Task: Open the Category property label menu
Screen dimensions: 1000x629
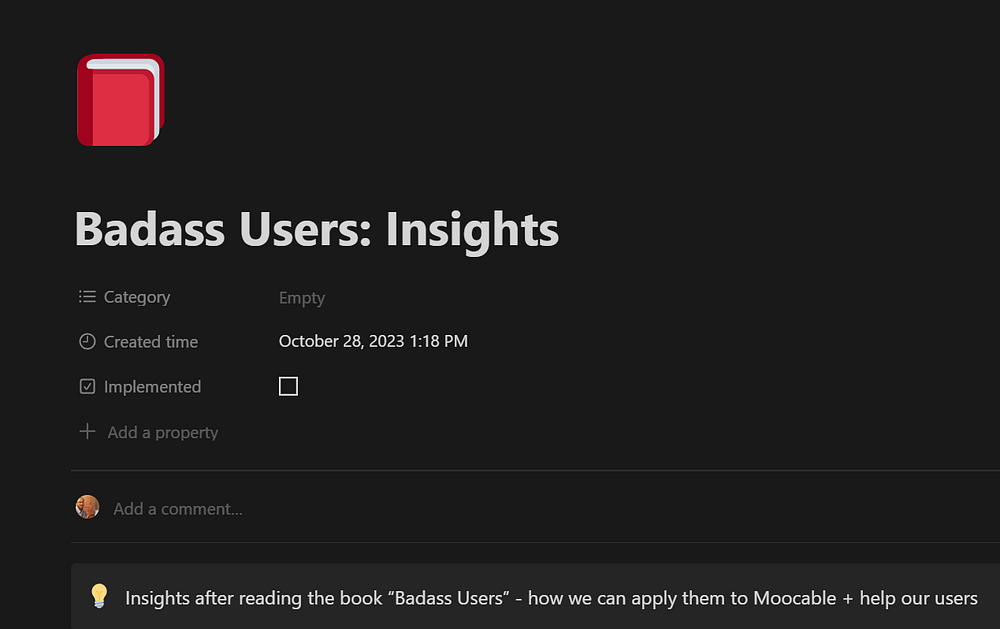Action: [x=137, y=297]
